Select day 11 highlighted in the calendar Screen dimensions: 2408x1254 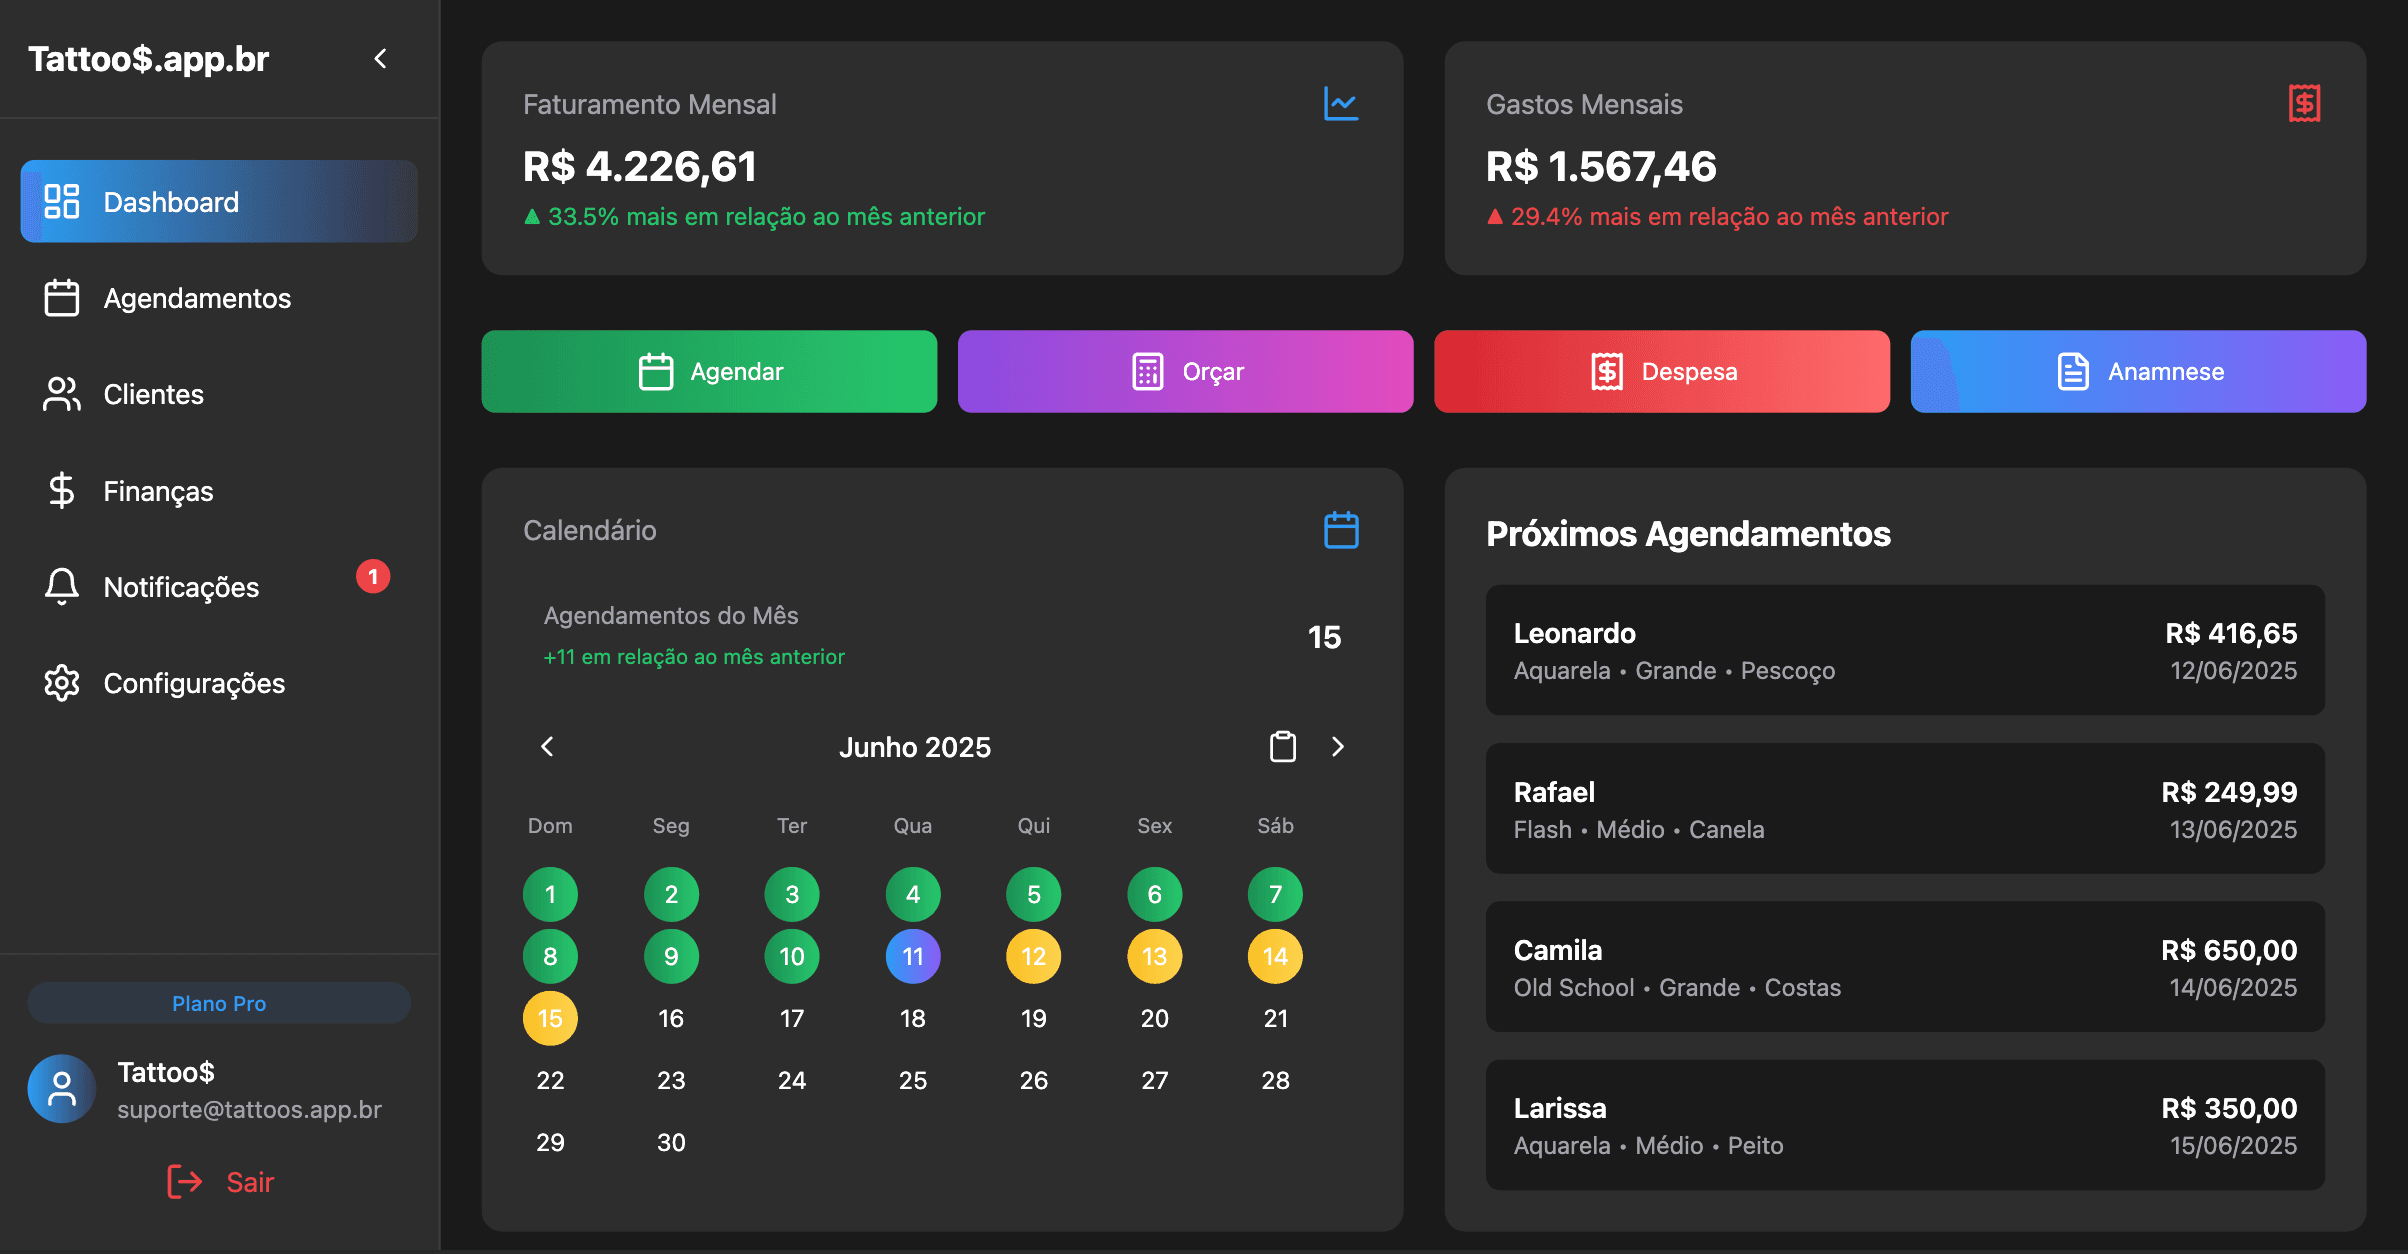click(912, 957)
